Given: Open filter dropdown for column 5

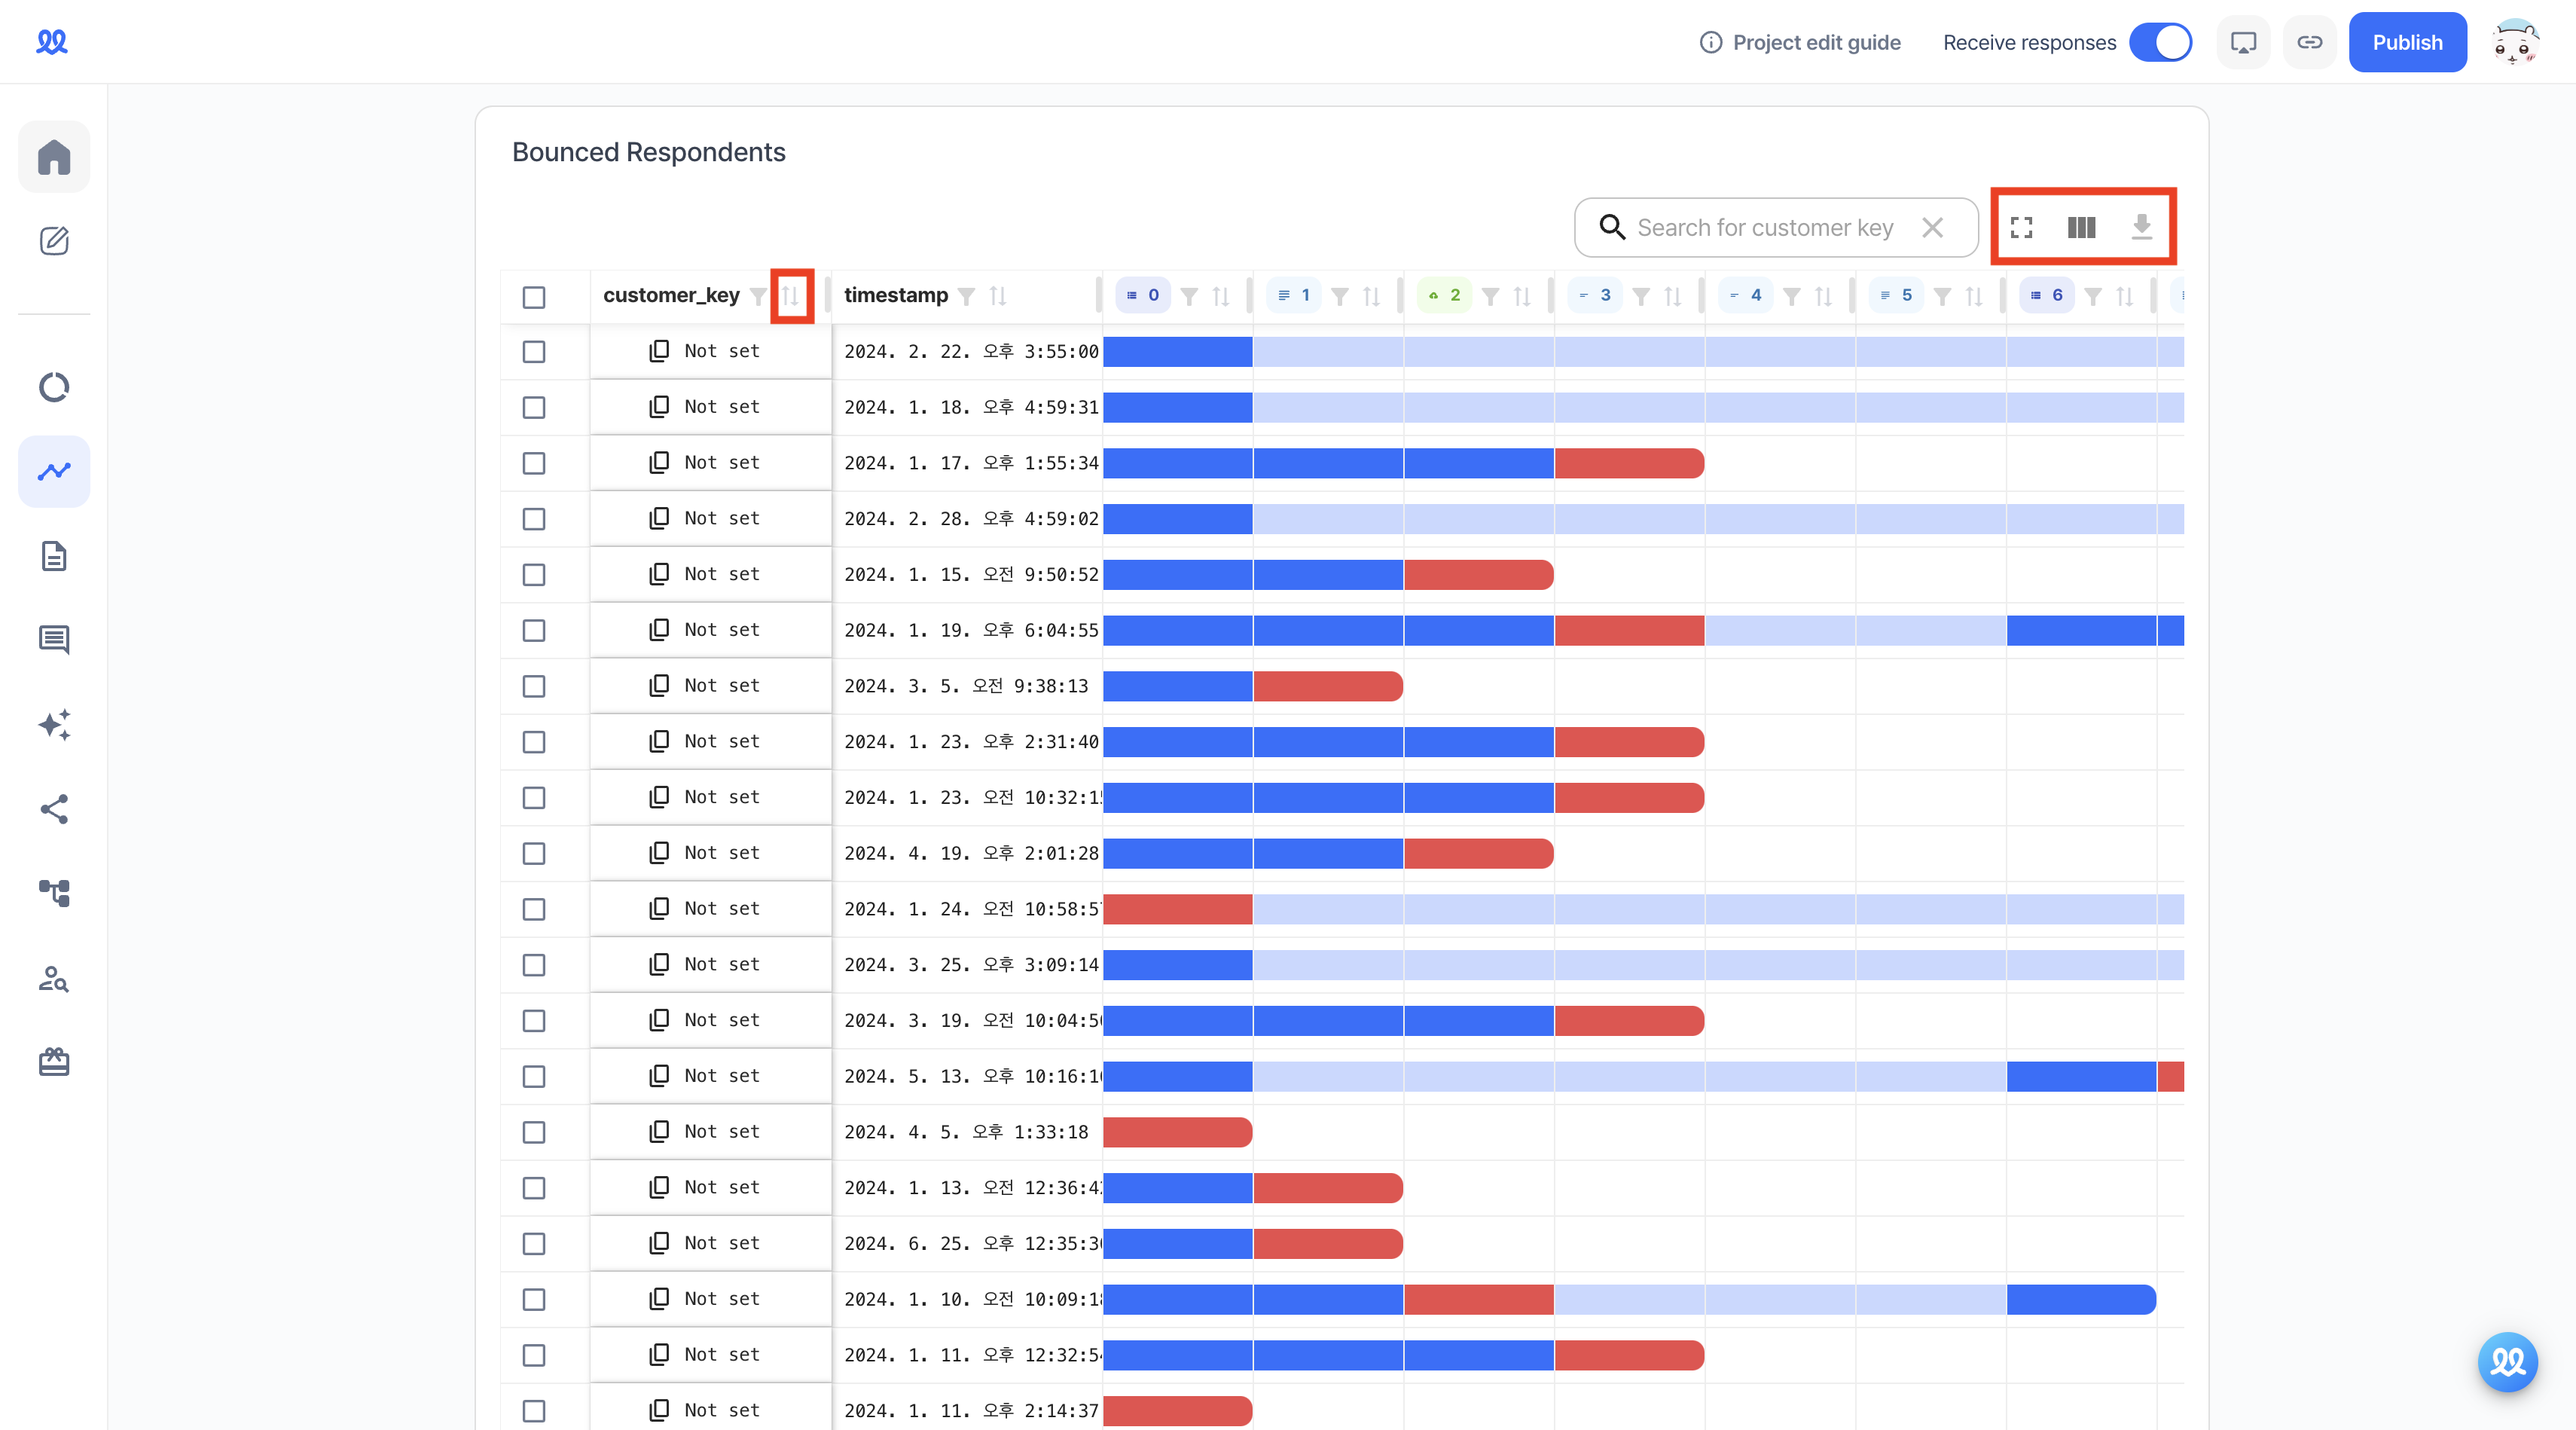Looking at the screenshot, I should coord(1942,296).
